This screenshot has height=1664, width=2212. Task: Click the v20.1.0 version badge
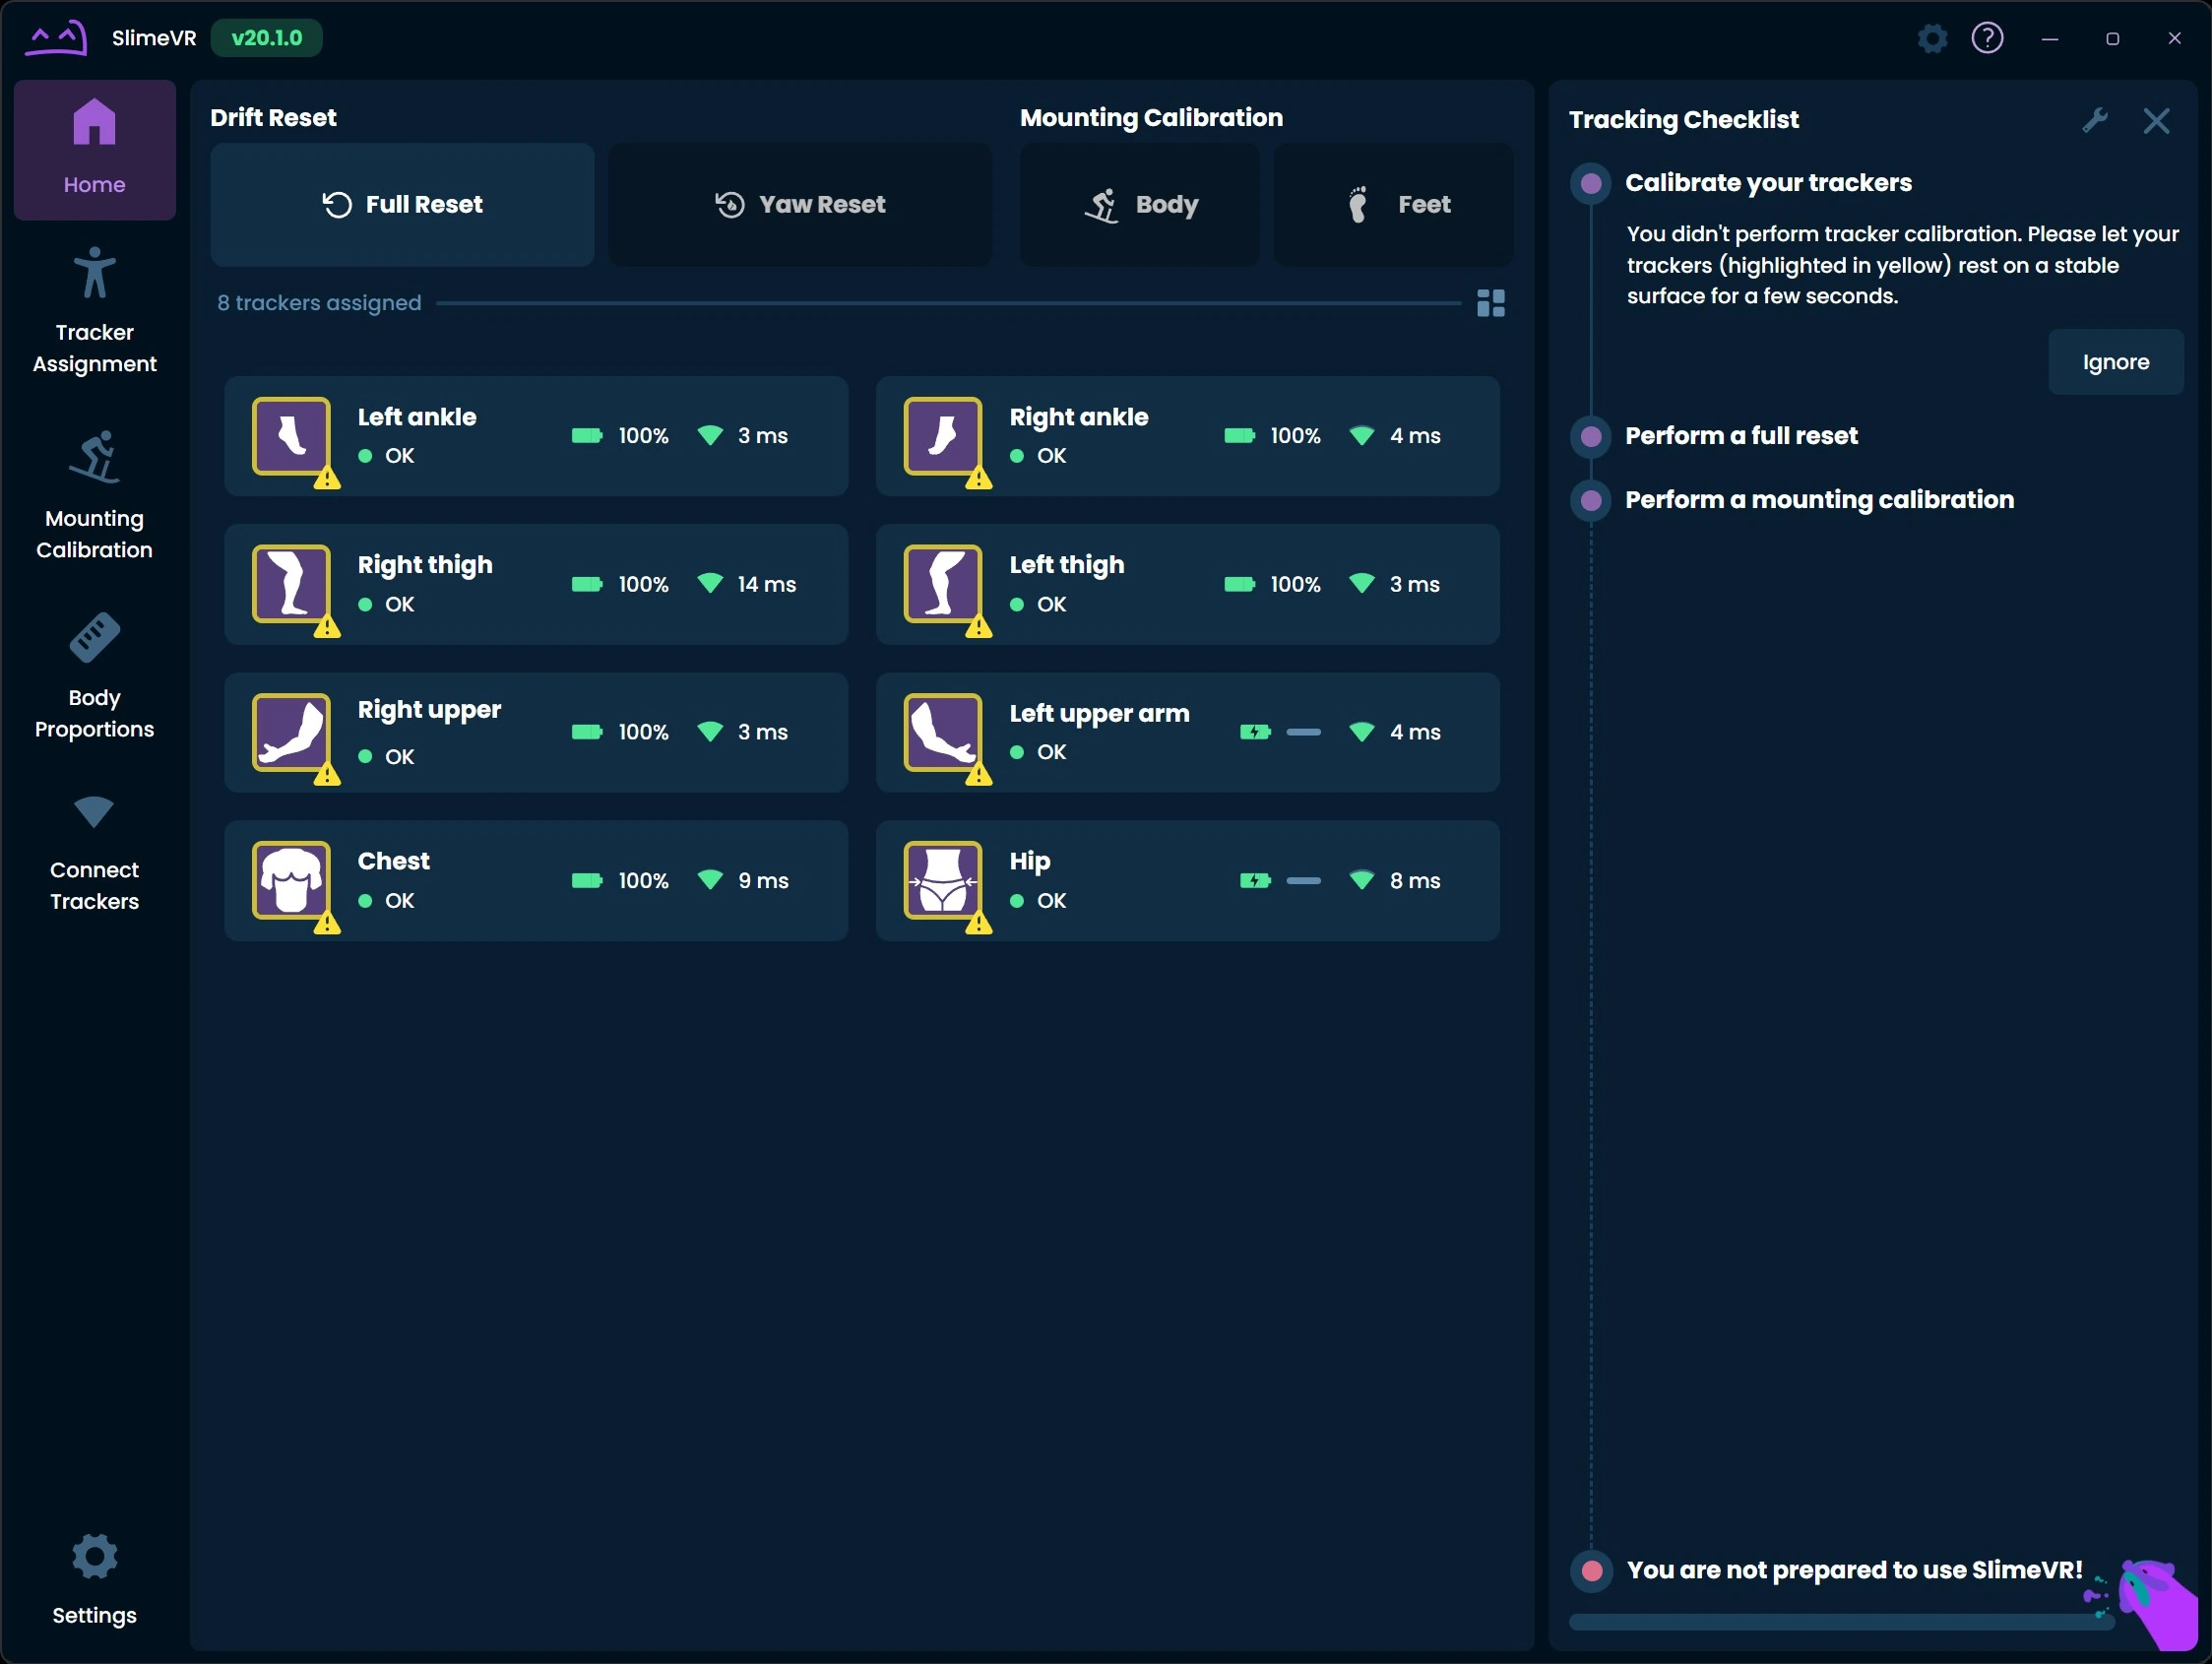tap(267, 38)
